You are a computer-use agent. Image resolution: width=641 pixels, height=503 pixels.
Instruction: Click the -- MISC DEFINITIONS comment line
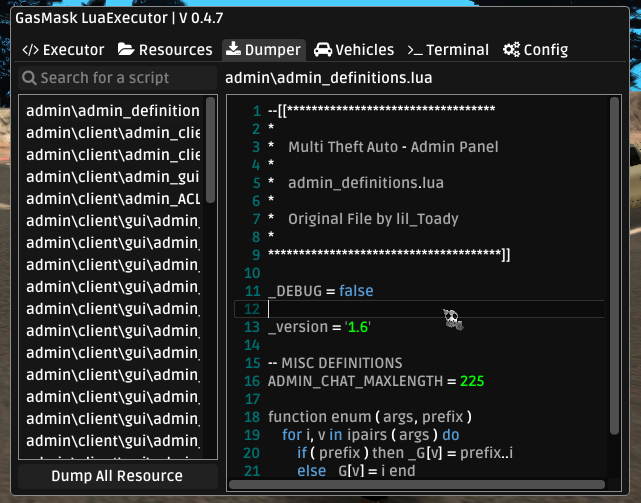point(335,363)
